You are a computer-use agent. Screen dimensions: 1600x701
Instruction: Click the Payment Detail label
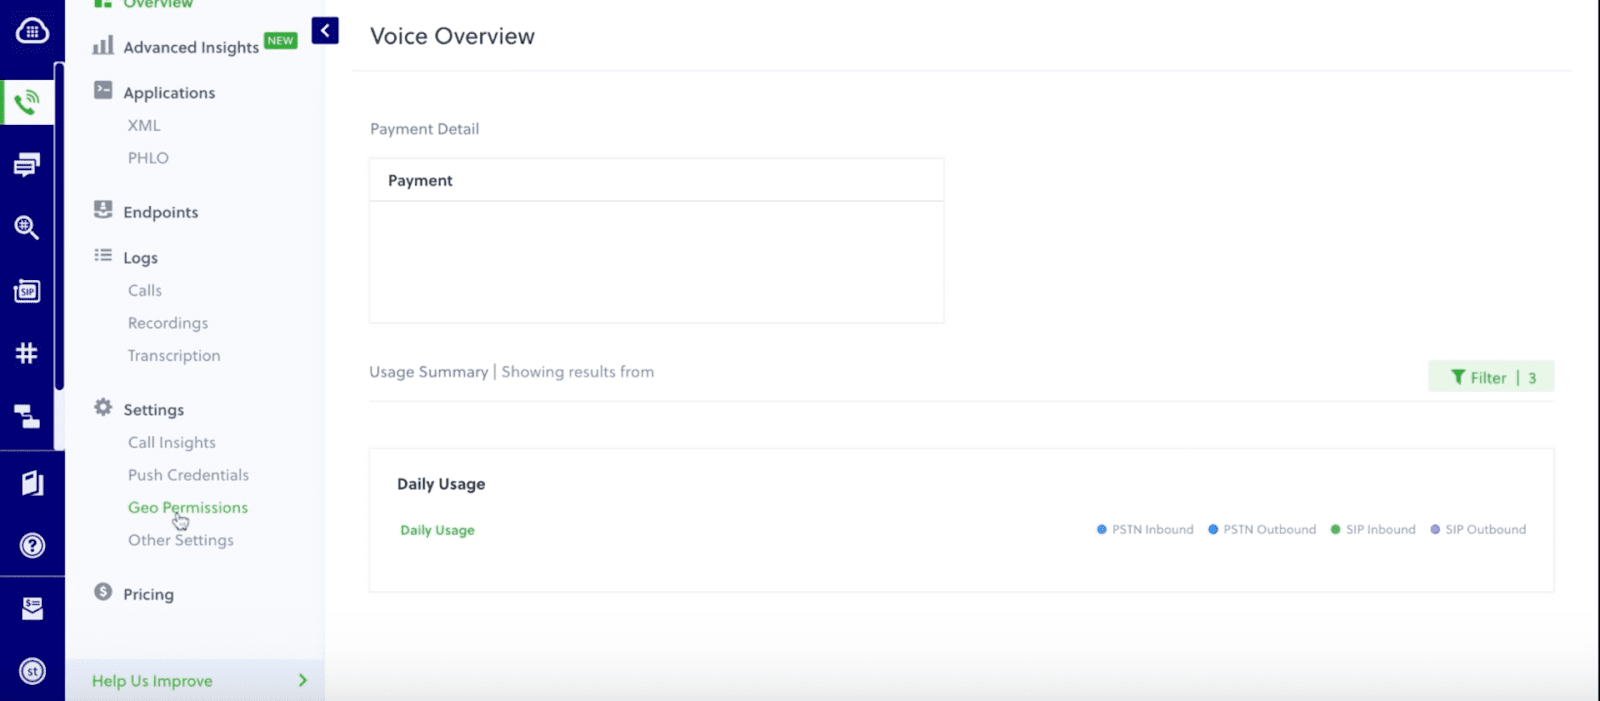tap(424, 129)
